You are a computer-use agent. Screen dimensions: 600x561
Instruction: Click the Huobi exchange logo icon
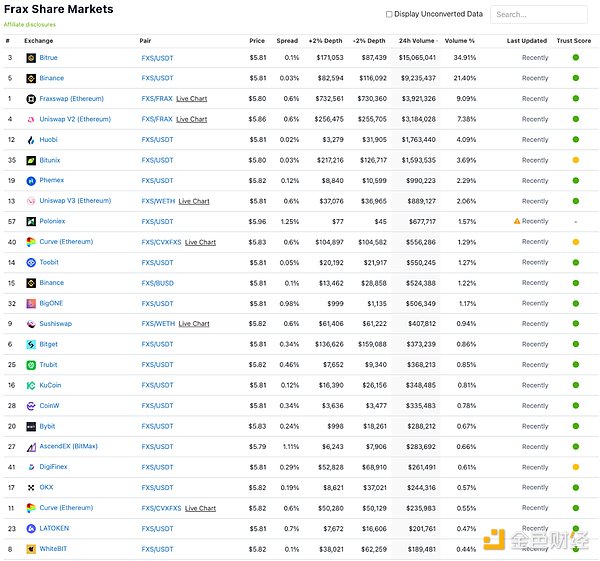[x=31, y=140]
